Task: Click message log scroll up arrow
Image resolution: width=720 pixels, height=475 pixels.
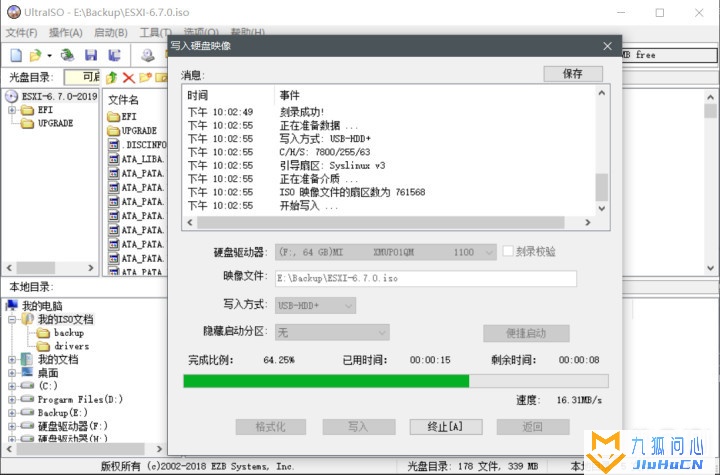Action: [602, 93]
